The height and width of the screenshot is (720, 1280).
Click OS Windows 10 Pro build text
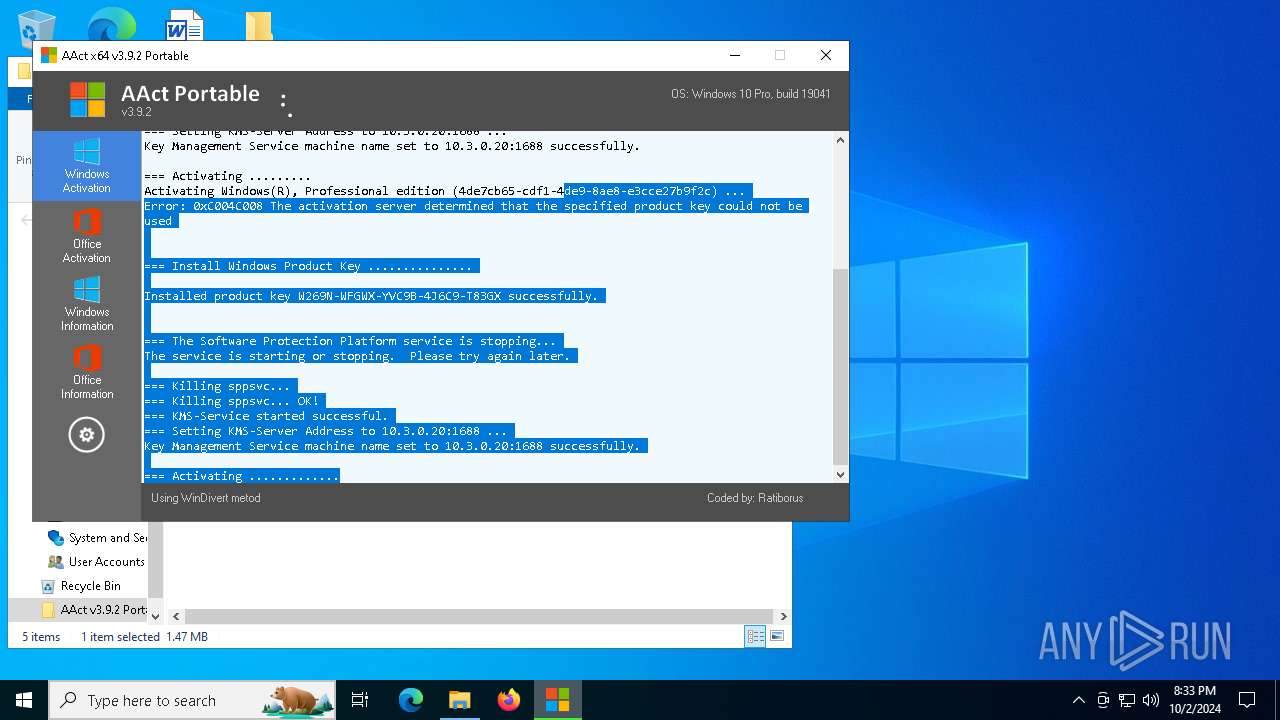click(x=751, y=94)
